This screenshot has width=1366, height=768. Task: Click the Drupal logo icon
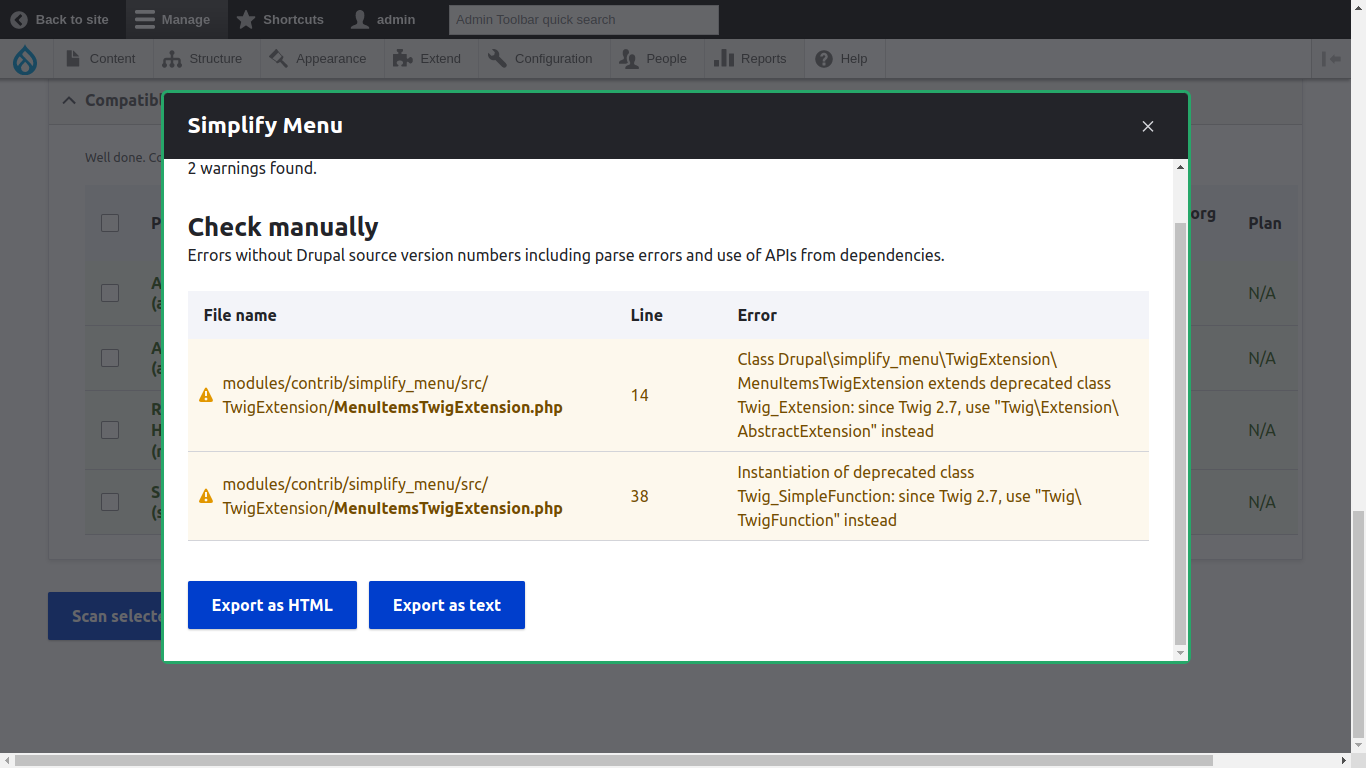[25, 60]
